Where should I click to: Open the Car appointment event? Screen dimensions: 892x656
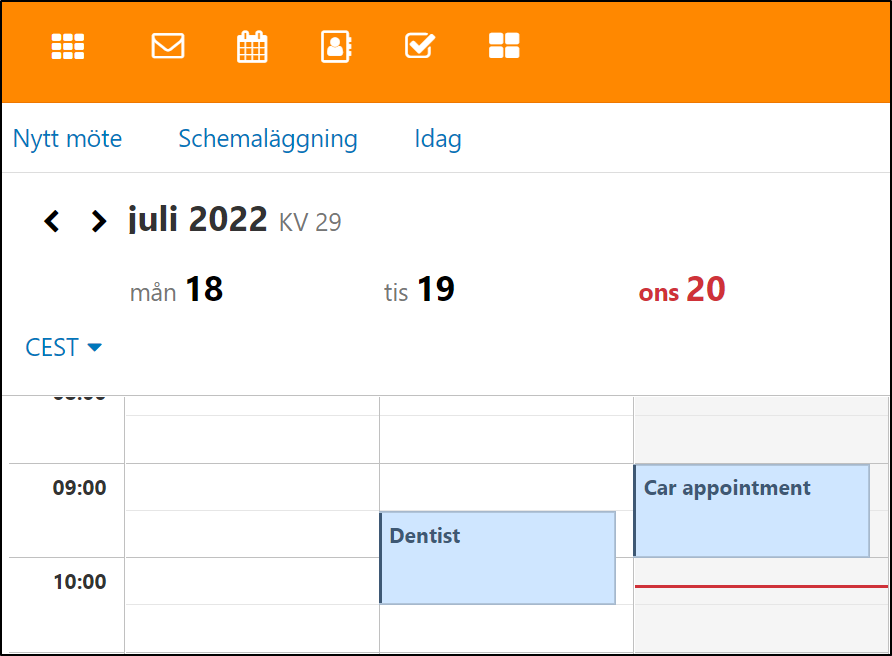[x=751, y=511]
